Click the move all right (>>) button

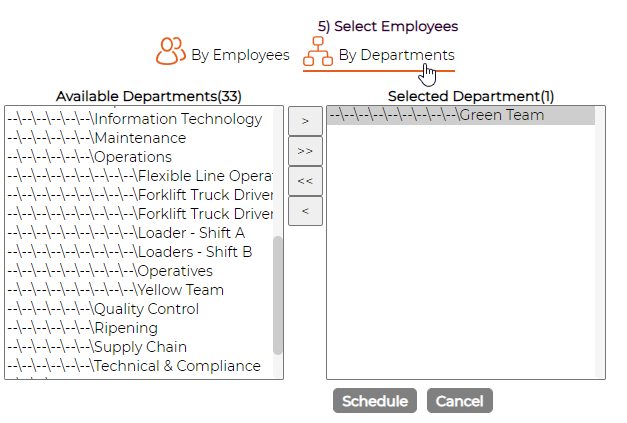[305, 151]
